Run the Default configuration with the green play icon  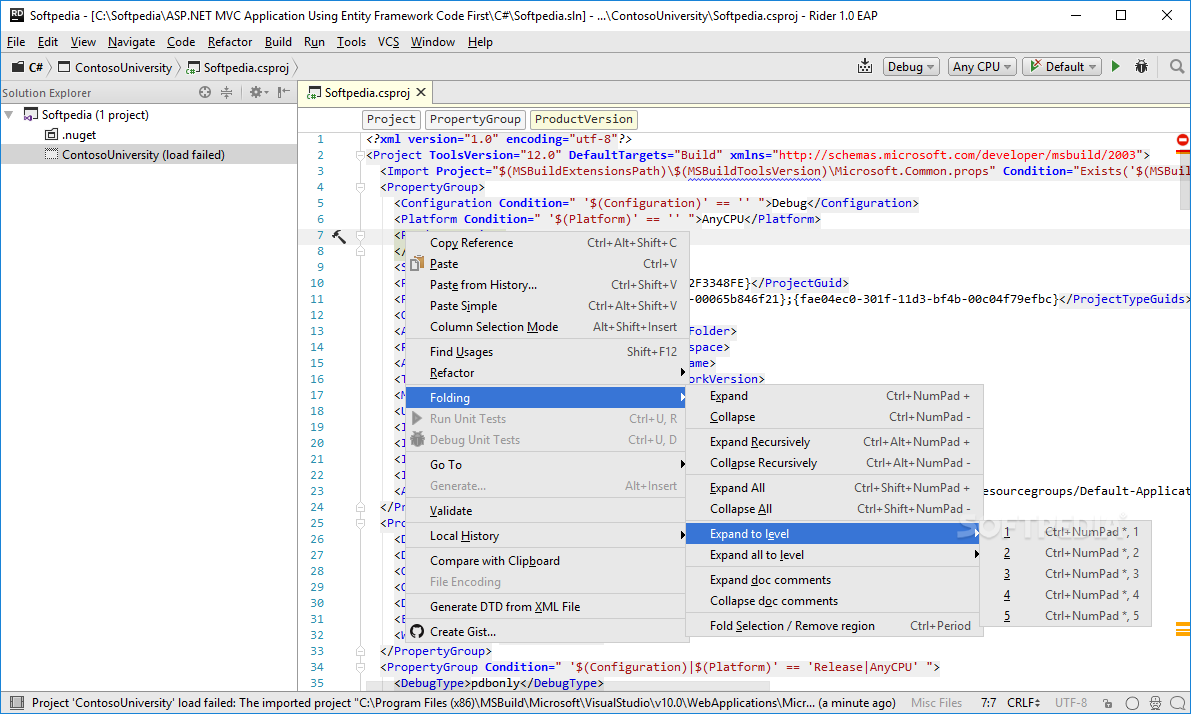coord(1116,67)
